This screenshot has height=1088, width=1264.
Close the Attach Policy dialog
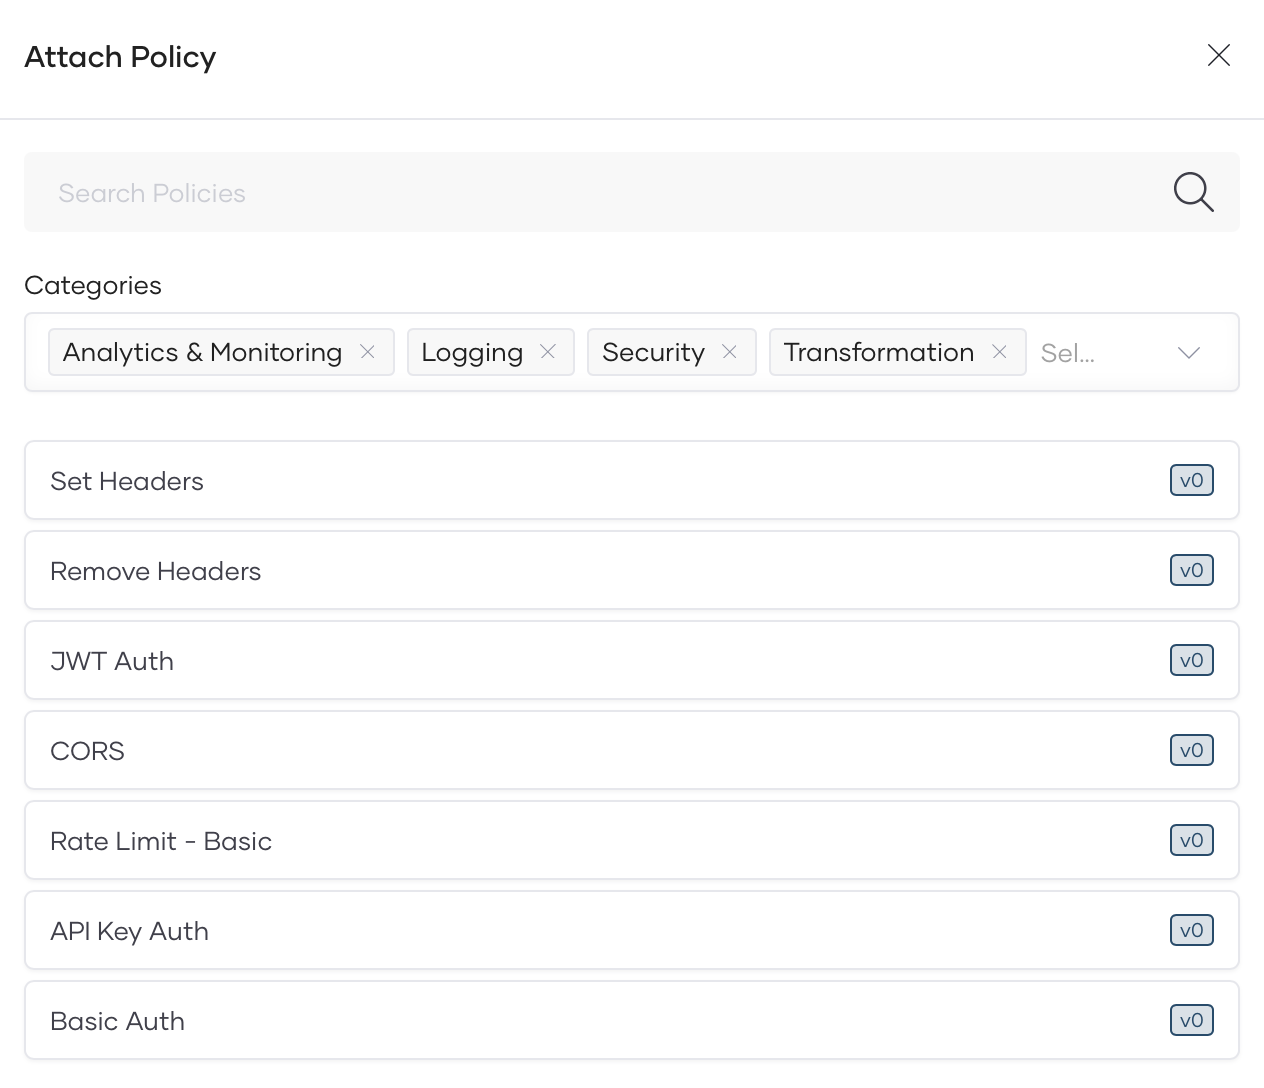click(1218, 55)
